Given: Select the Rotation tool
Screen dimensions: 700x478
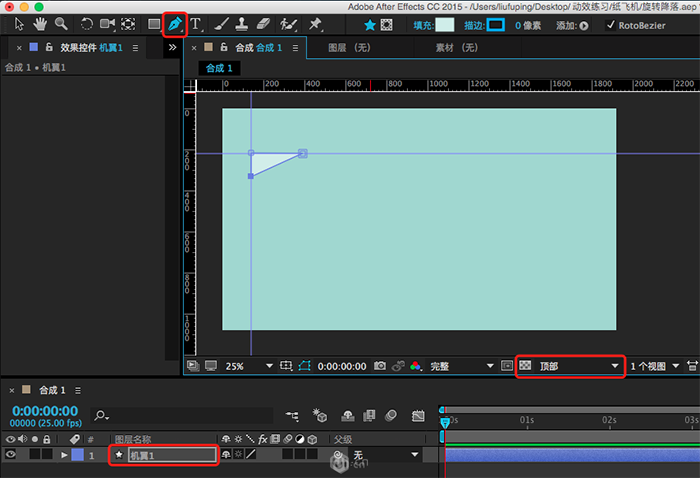Looking at the screenshot, I should [87, 24].
